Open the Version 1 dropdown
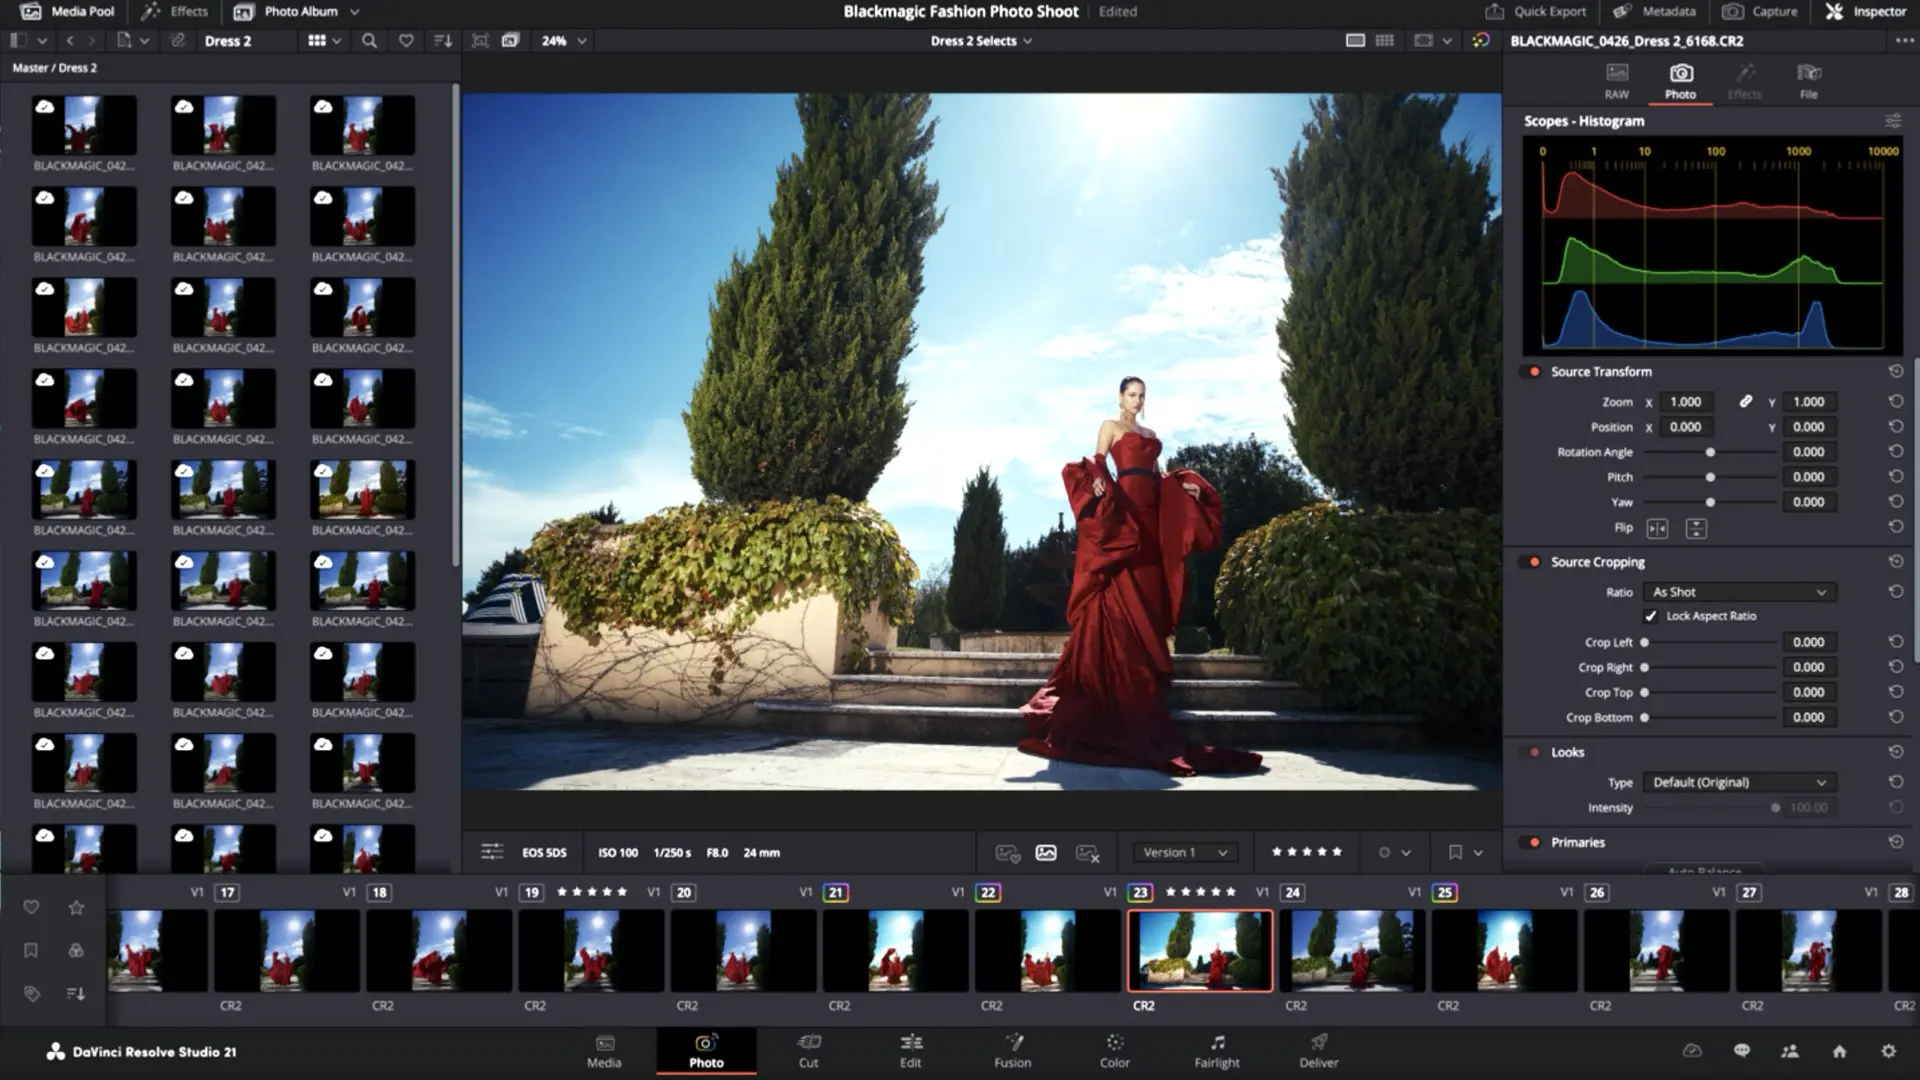This screenshot has width=1920, height=1080. point(1184,852)
